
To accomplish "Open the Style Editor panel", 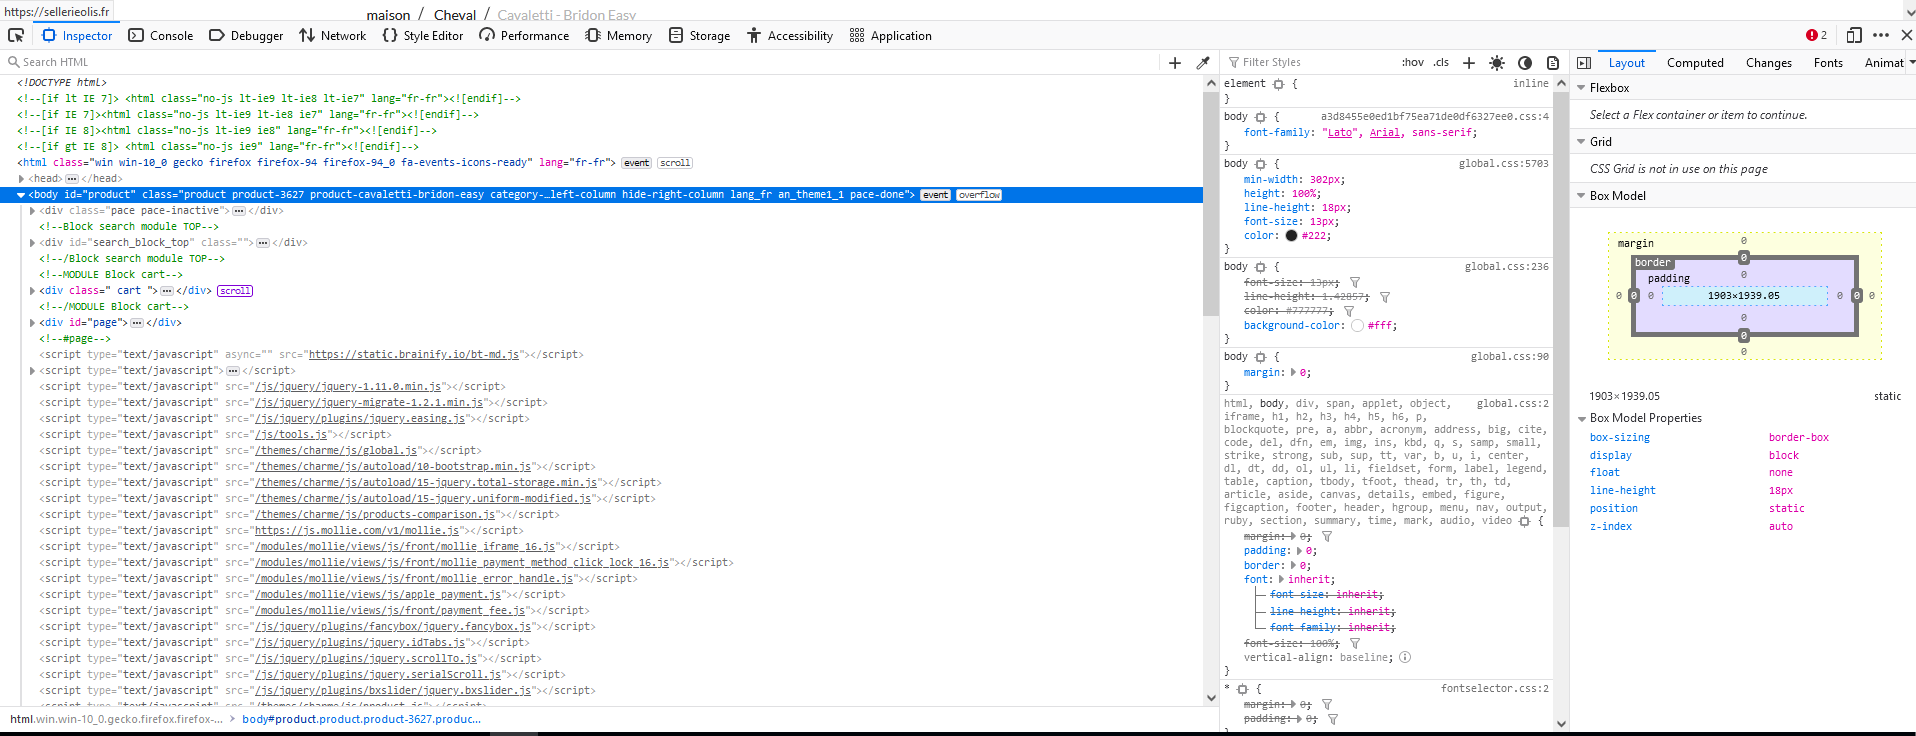I will point(423,35).
